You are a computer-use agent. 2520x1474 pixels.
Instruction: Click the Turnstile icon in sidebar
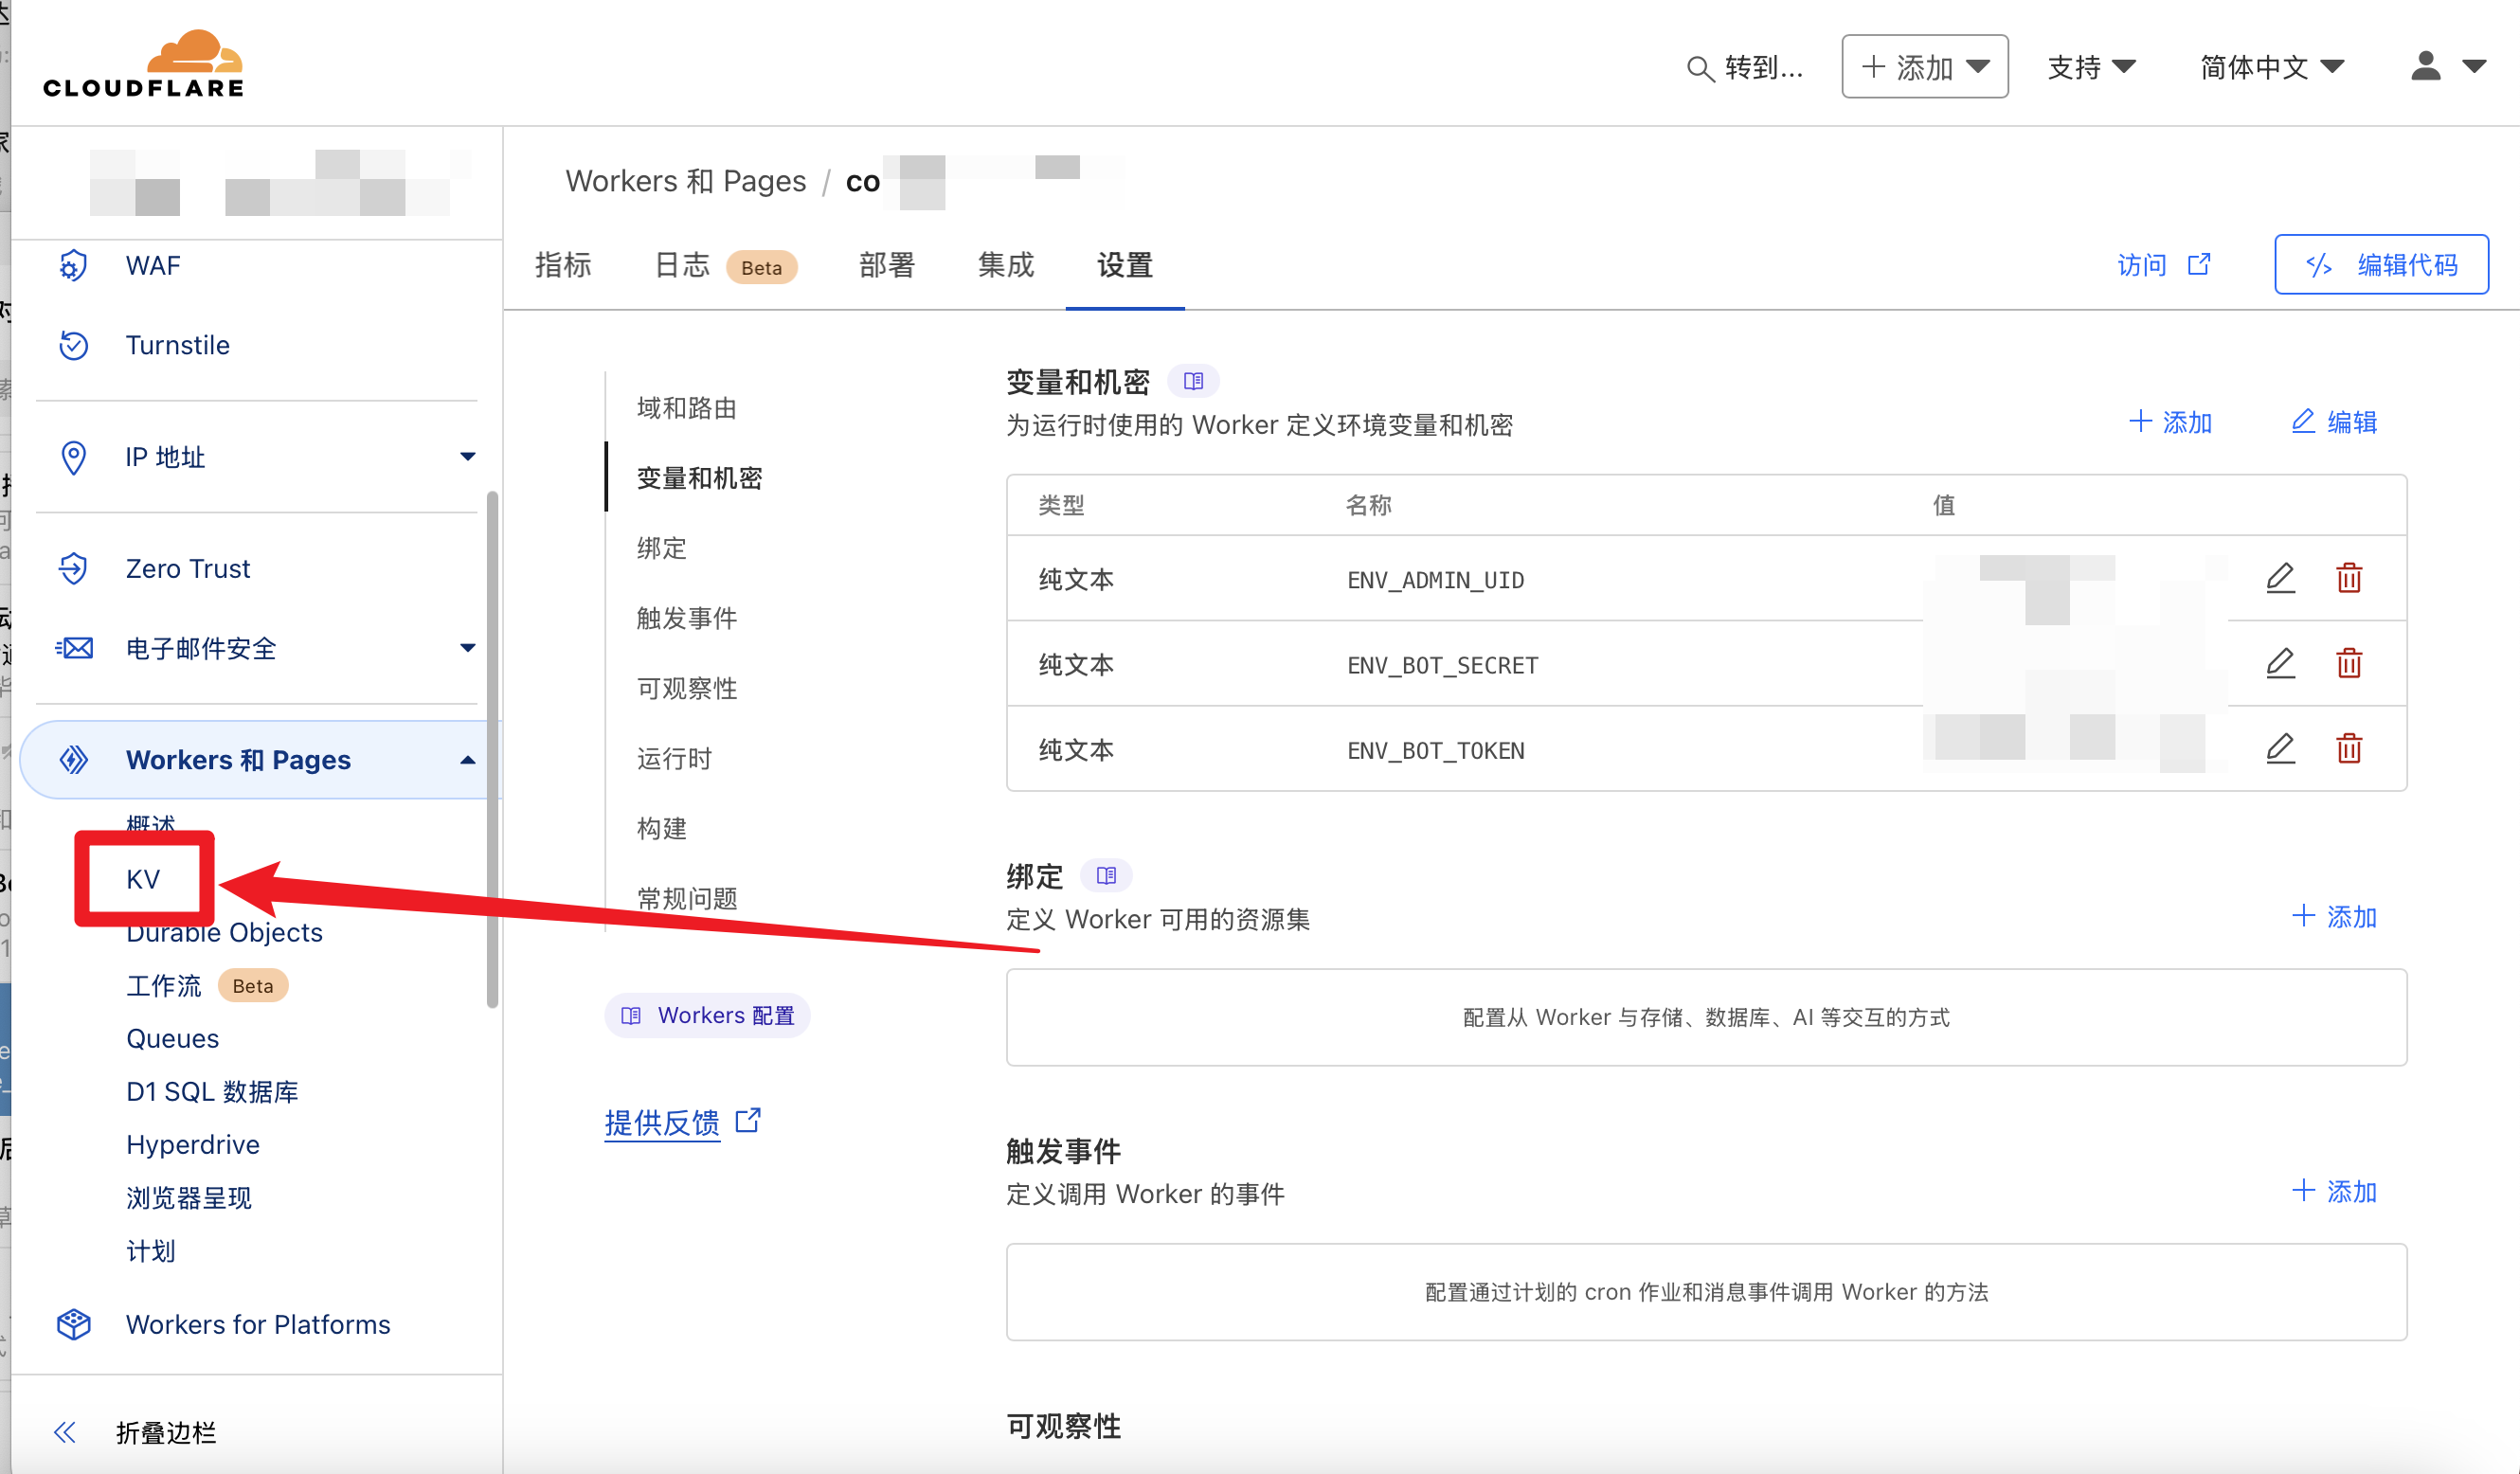[73, 345]
